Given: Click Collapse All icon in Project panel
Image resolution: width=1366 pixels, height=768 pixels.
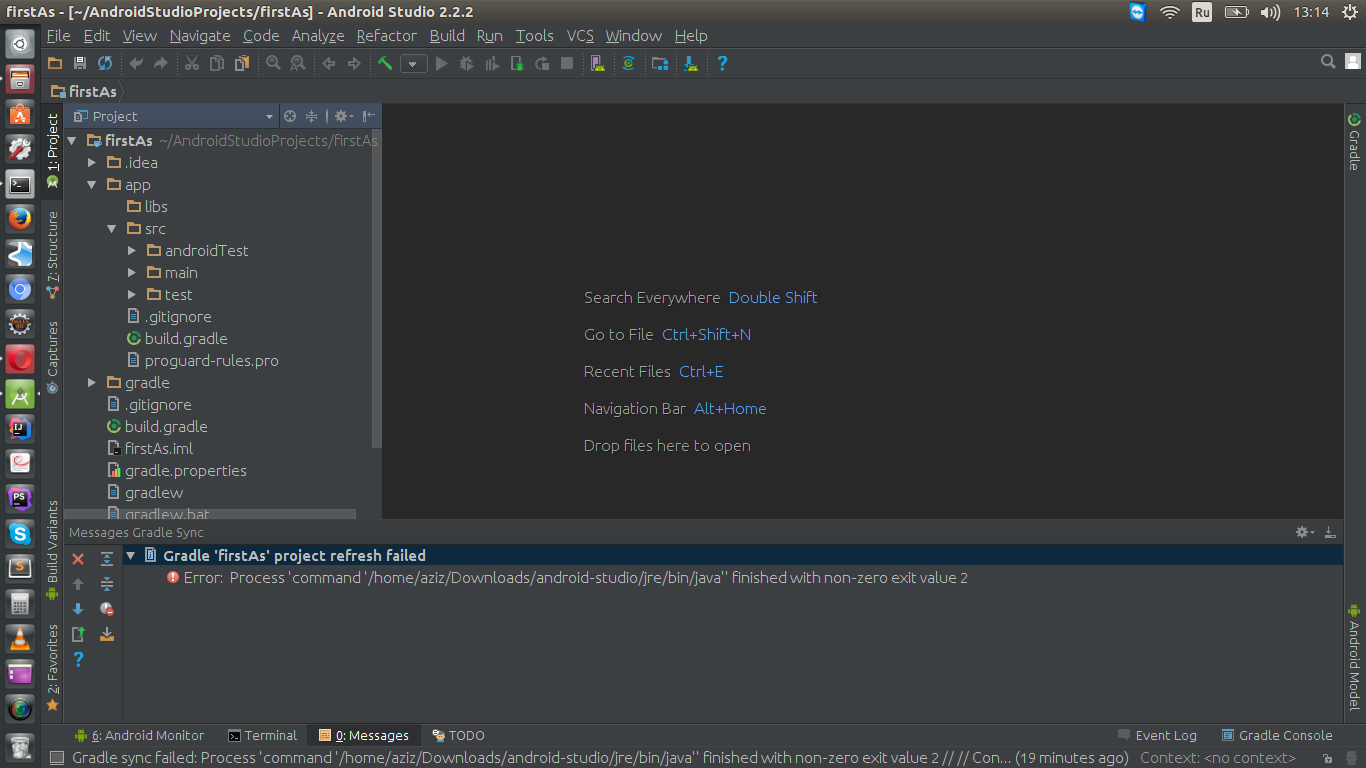Looking at the screenshot, I should pos(311,116).
